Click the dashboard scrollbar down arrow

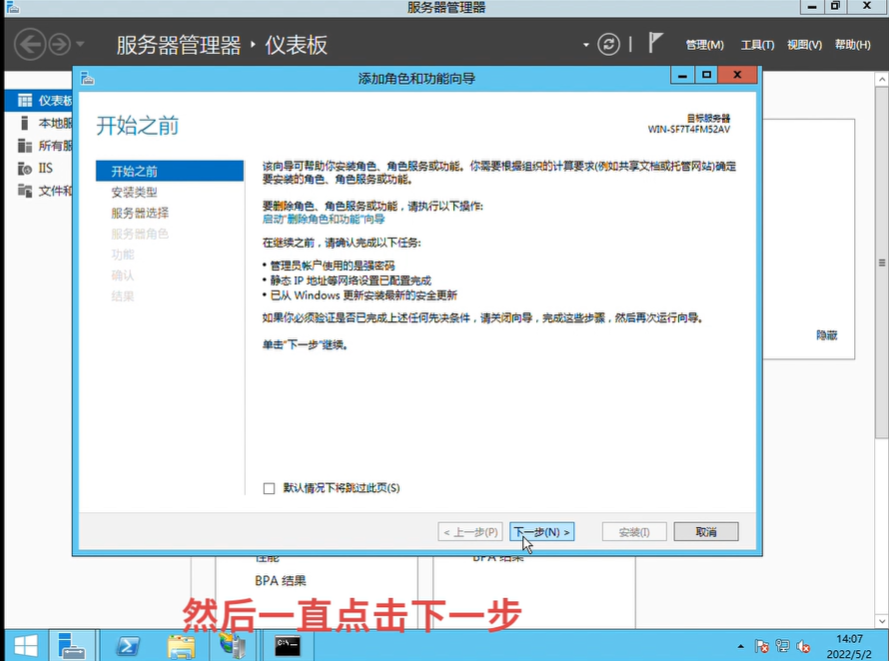(882, 621)
